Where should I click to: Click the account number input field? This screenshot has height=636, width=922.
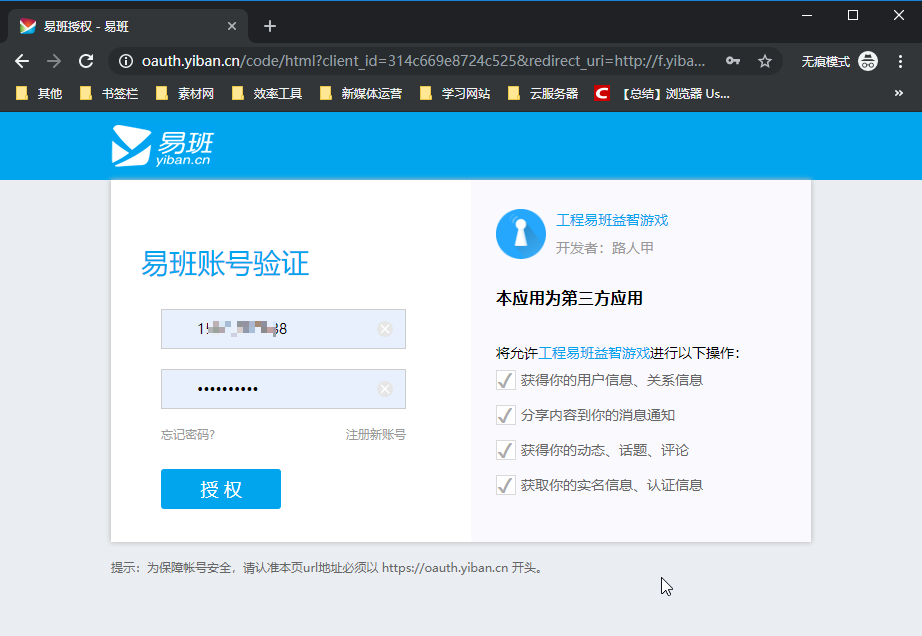pos(283,329)
